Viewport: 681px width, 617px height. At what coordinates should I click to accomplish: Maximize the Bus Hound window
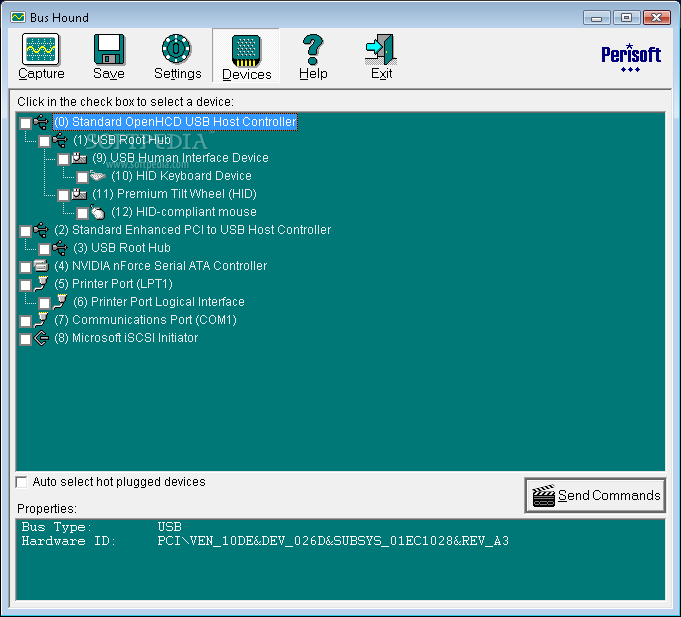pyautogui.click(x=626, y=18)
